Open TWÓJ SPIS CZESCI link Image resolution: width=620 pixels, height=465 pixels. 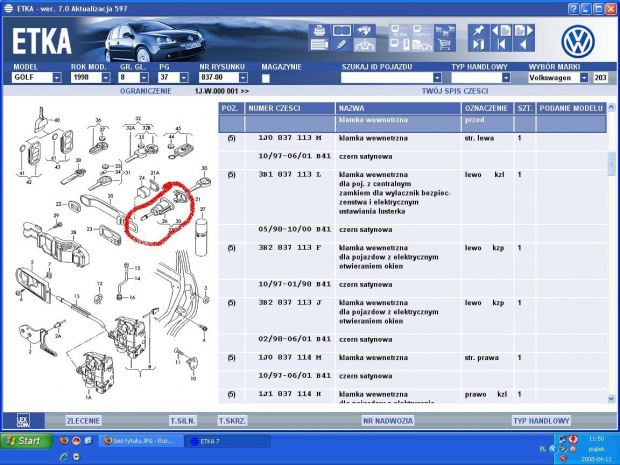pyautogui.click(x=455, y=91)
